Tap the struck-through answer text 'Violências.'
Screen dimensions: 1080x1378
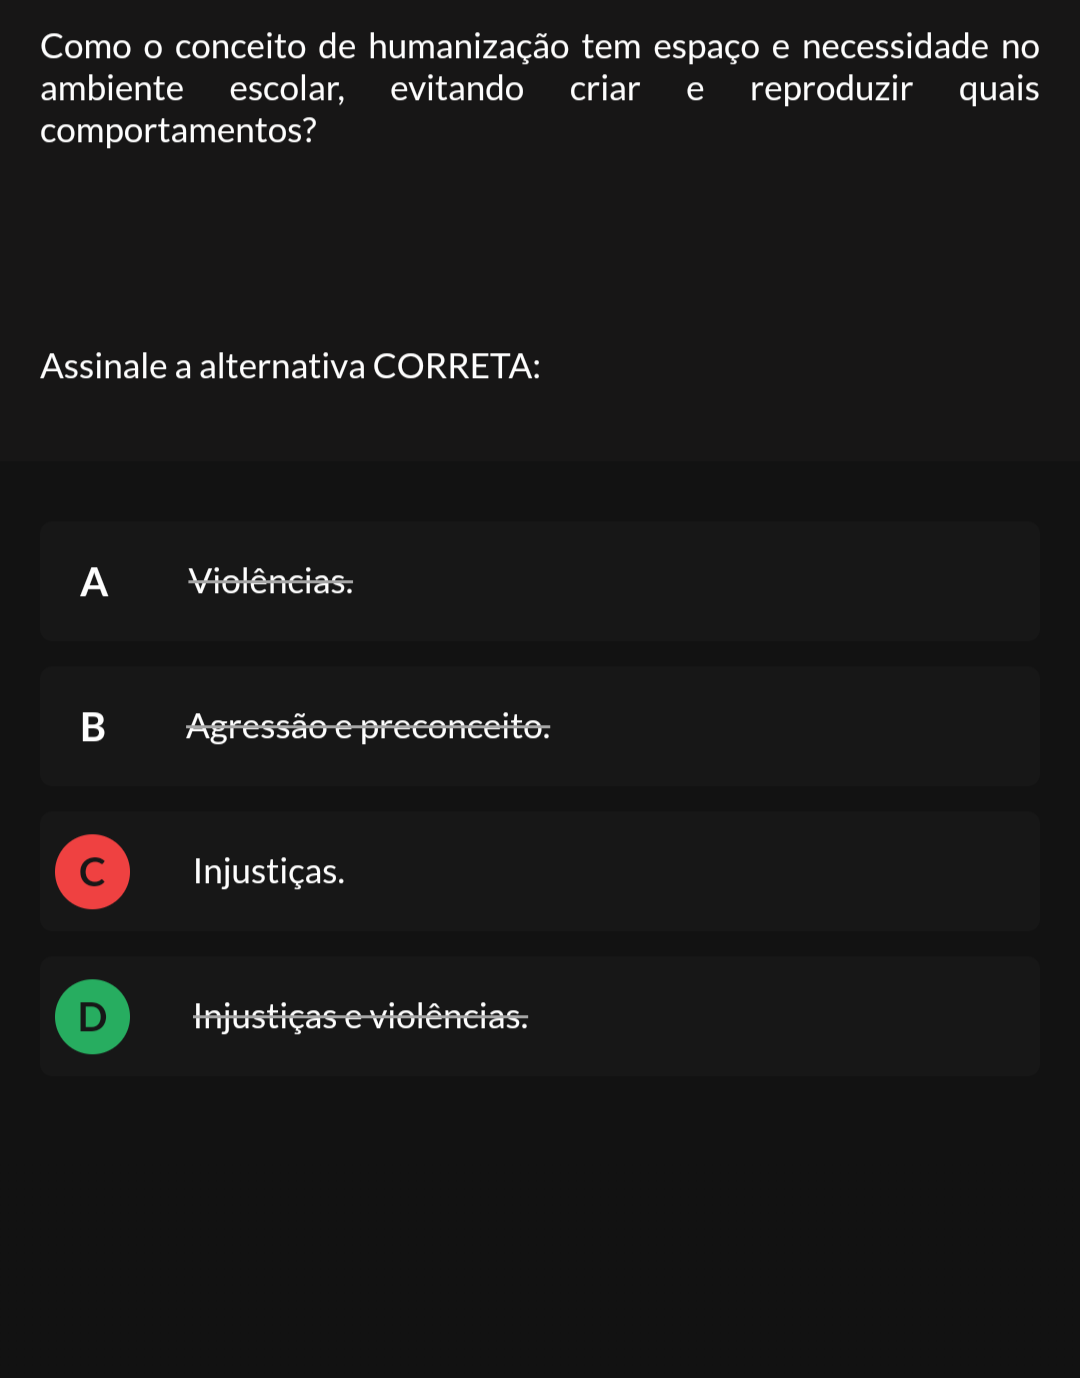[271, 580]
